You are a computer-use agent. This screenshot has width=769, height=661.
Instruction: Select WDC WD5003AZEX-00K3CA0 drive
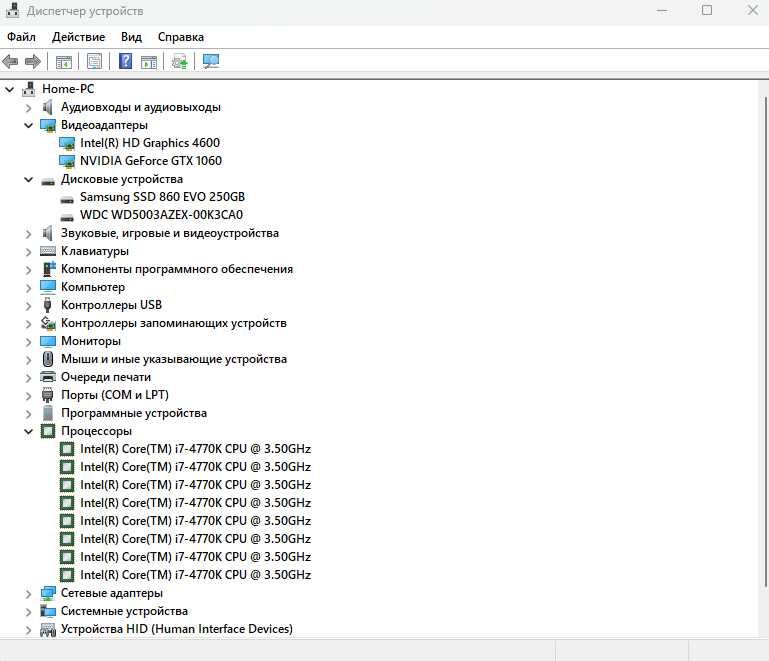click(x=161, y=215)
